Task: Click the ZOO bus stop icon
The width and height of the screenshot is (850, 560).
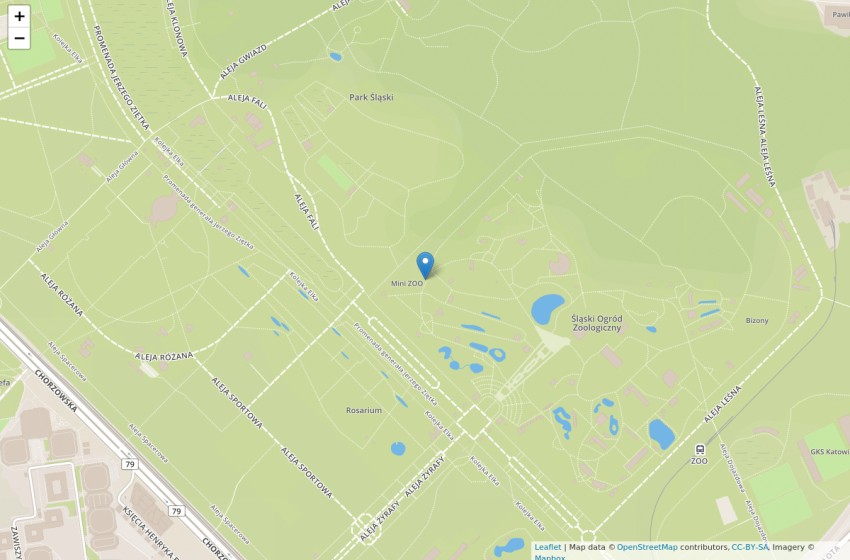Action: click(x=700, y=449)
